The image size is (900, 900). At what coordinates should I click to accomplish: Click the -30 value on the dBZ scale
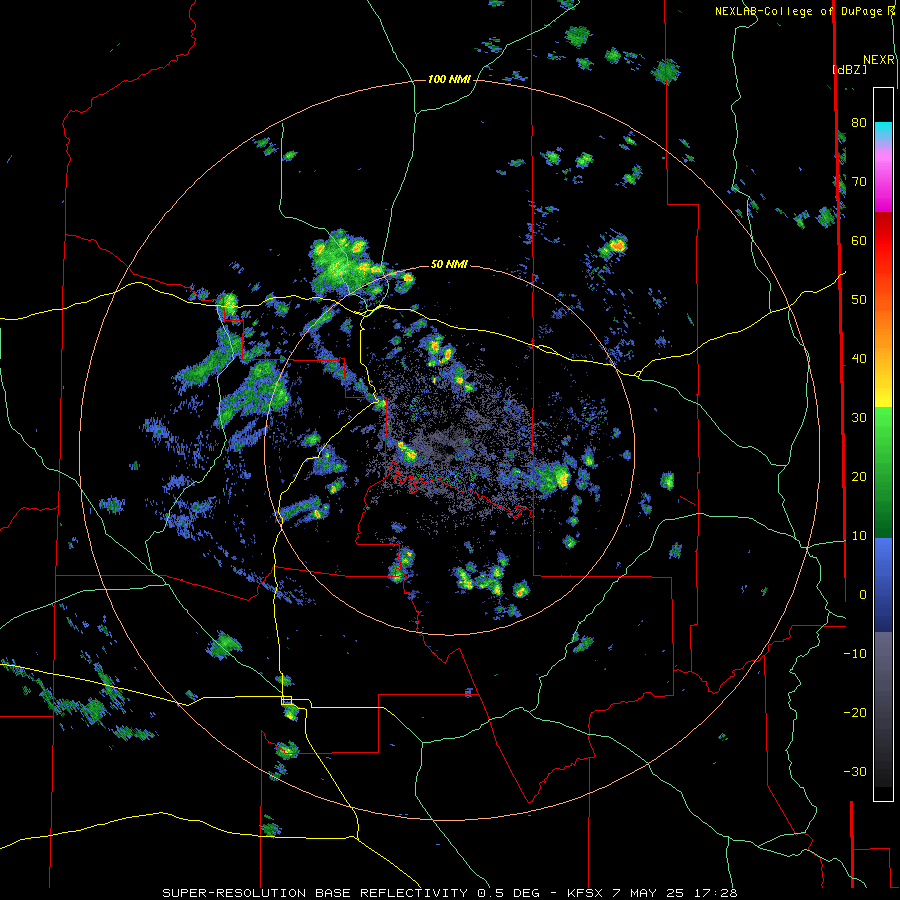855,771
